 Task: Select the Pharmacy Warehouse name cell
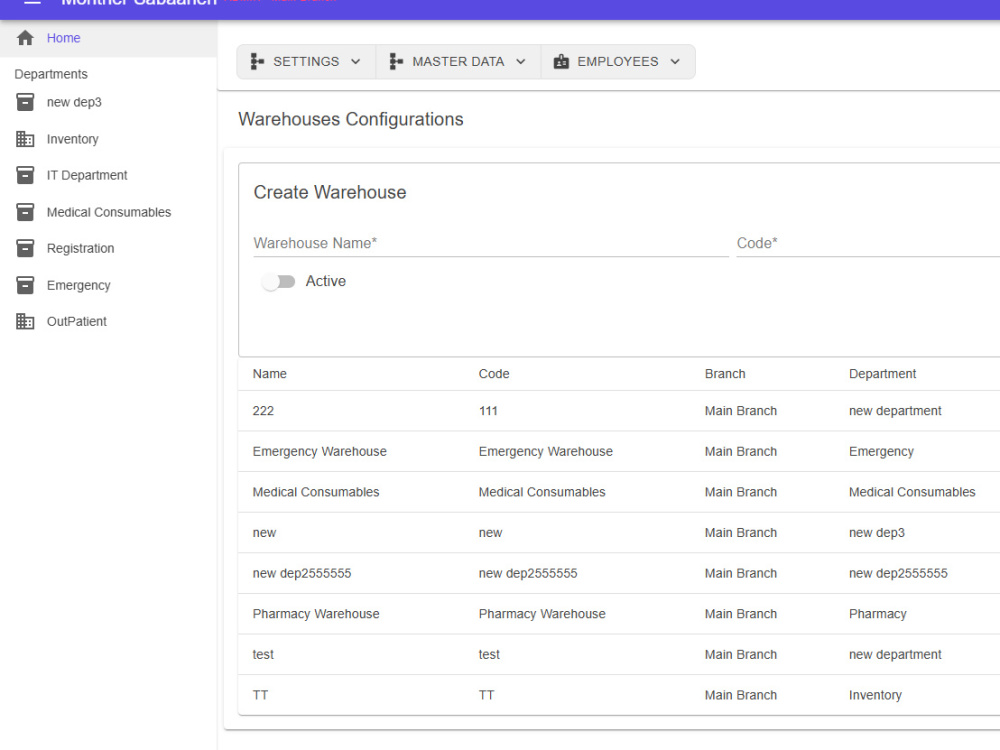tap(316, 614)
